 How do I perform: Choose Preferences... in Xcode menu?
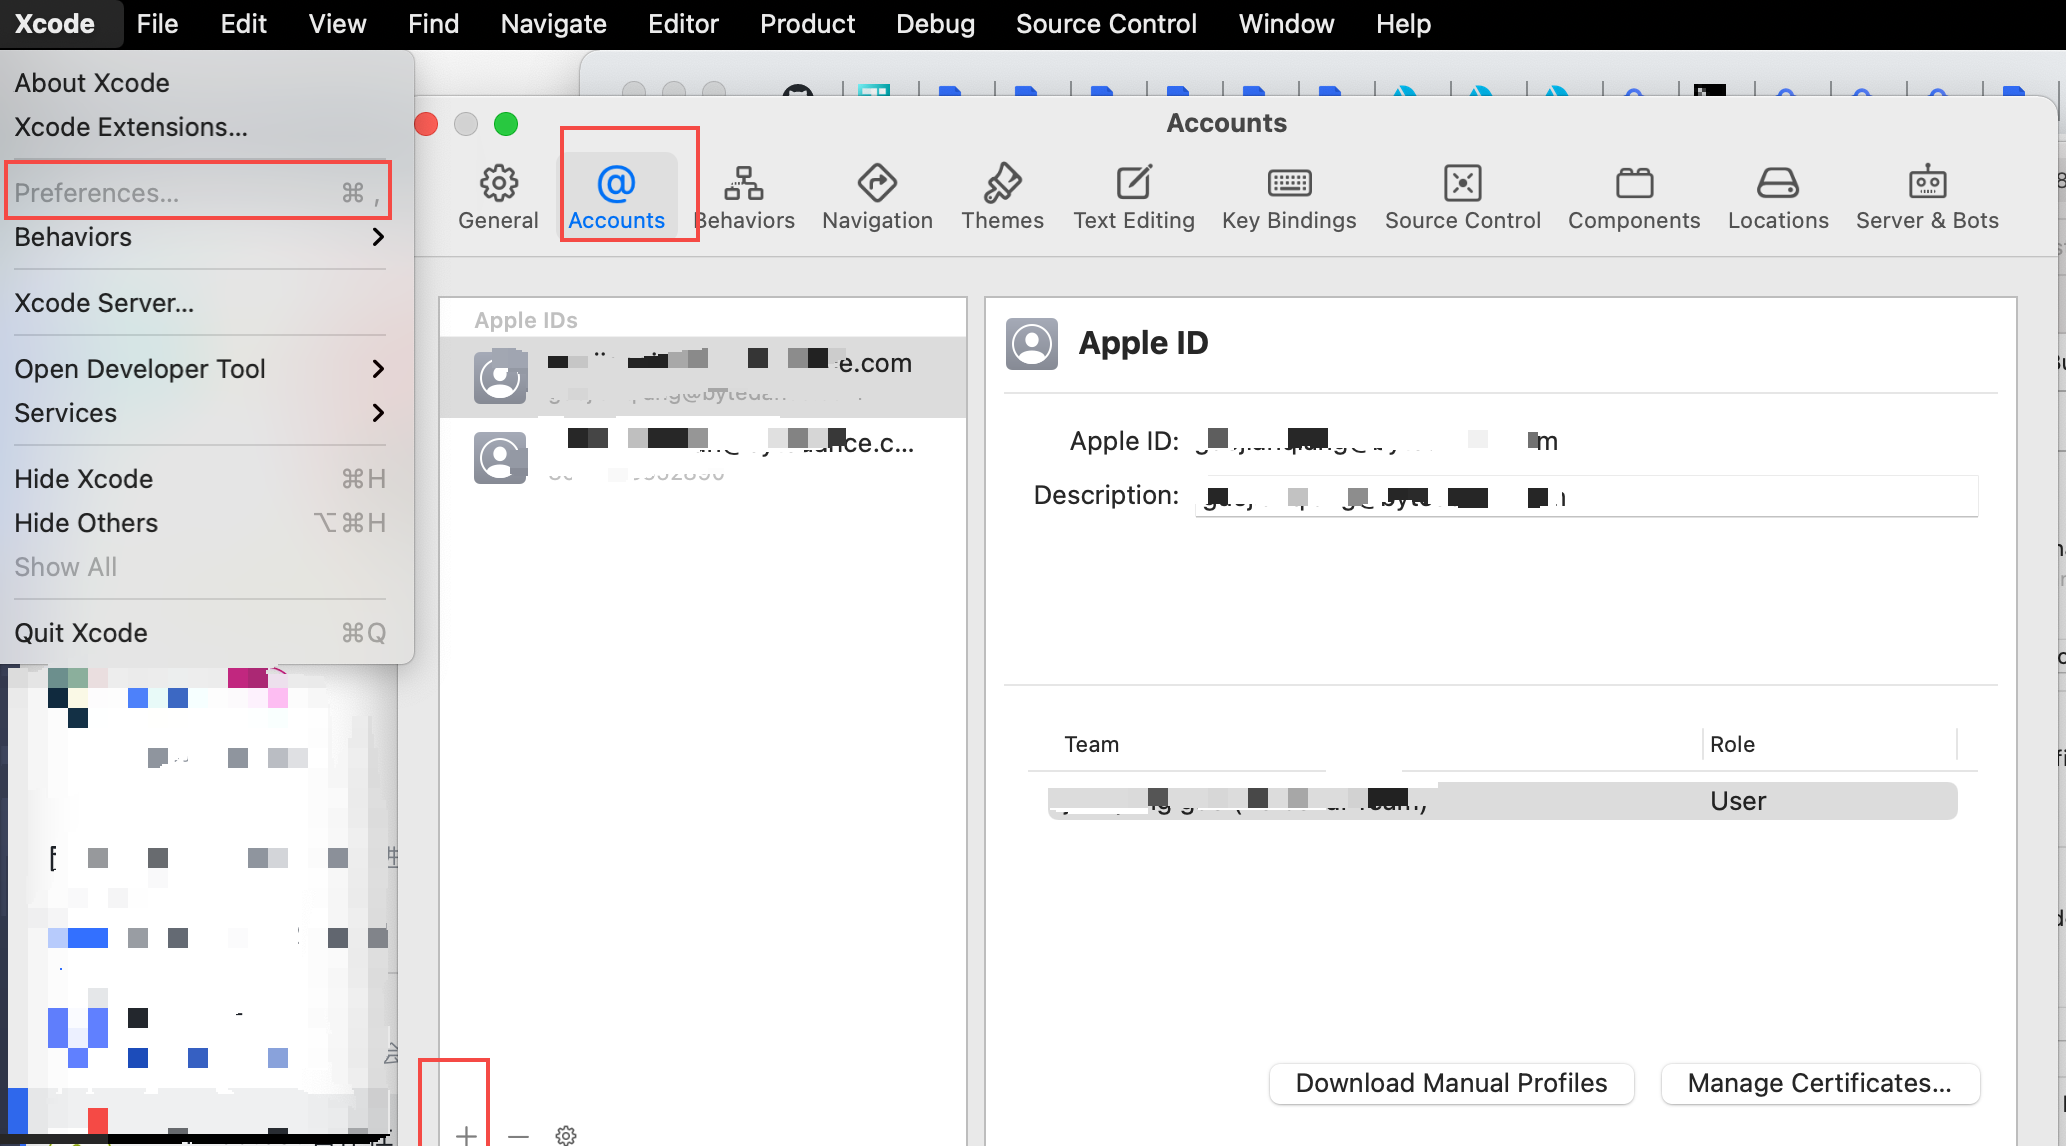(200, 192)
